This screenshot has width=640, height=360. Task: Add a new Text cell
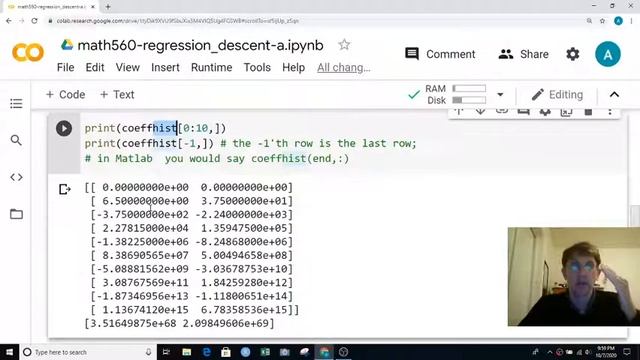pyautogui.click(x=117, y=95)
